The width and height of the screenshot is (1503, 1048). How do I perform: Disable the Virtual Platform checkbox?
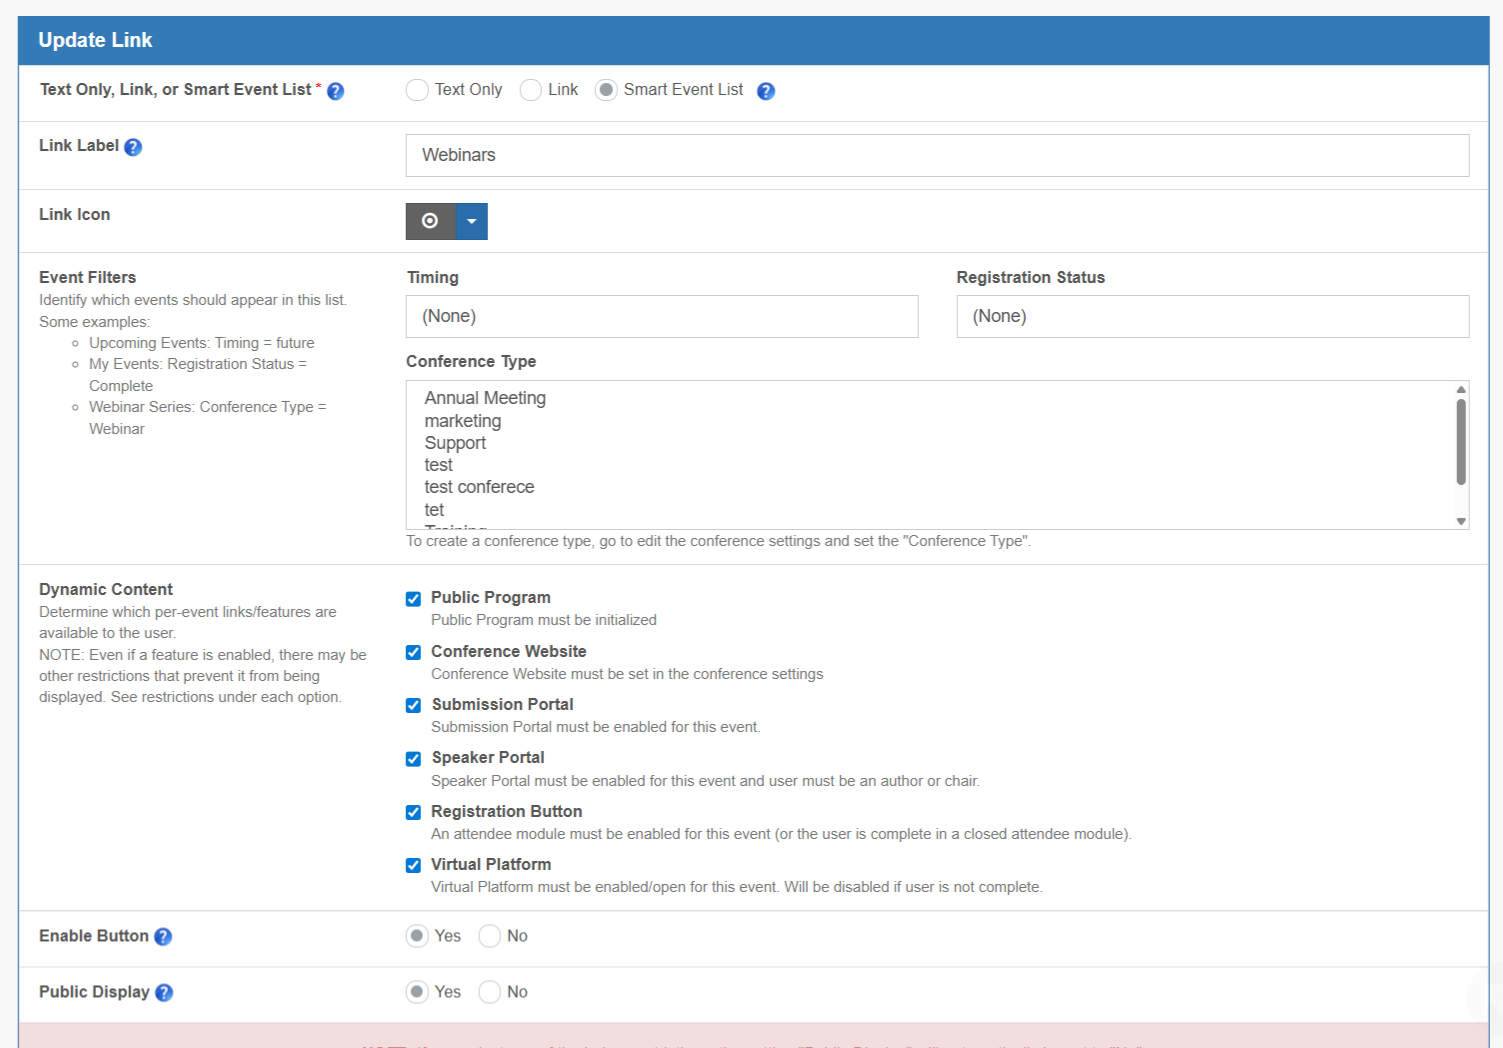(413, 866)
